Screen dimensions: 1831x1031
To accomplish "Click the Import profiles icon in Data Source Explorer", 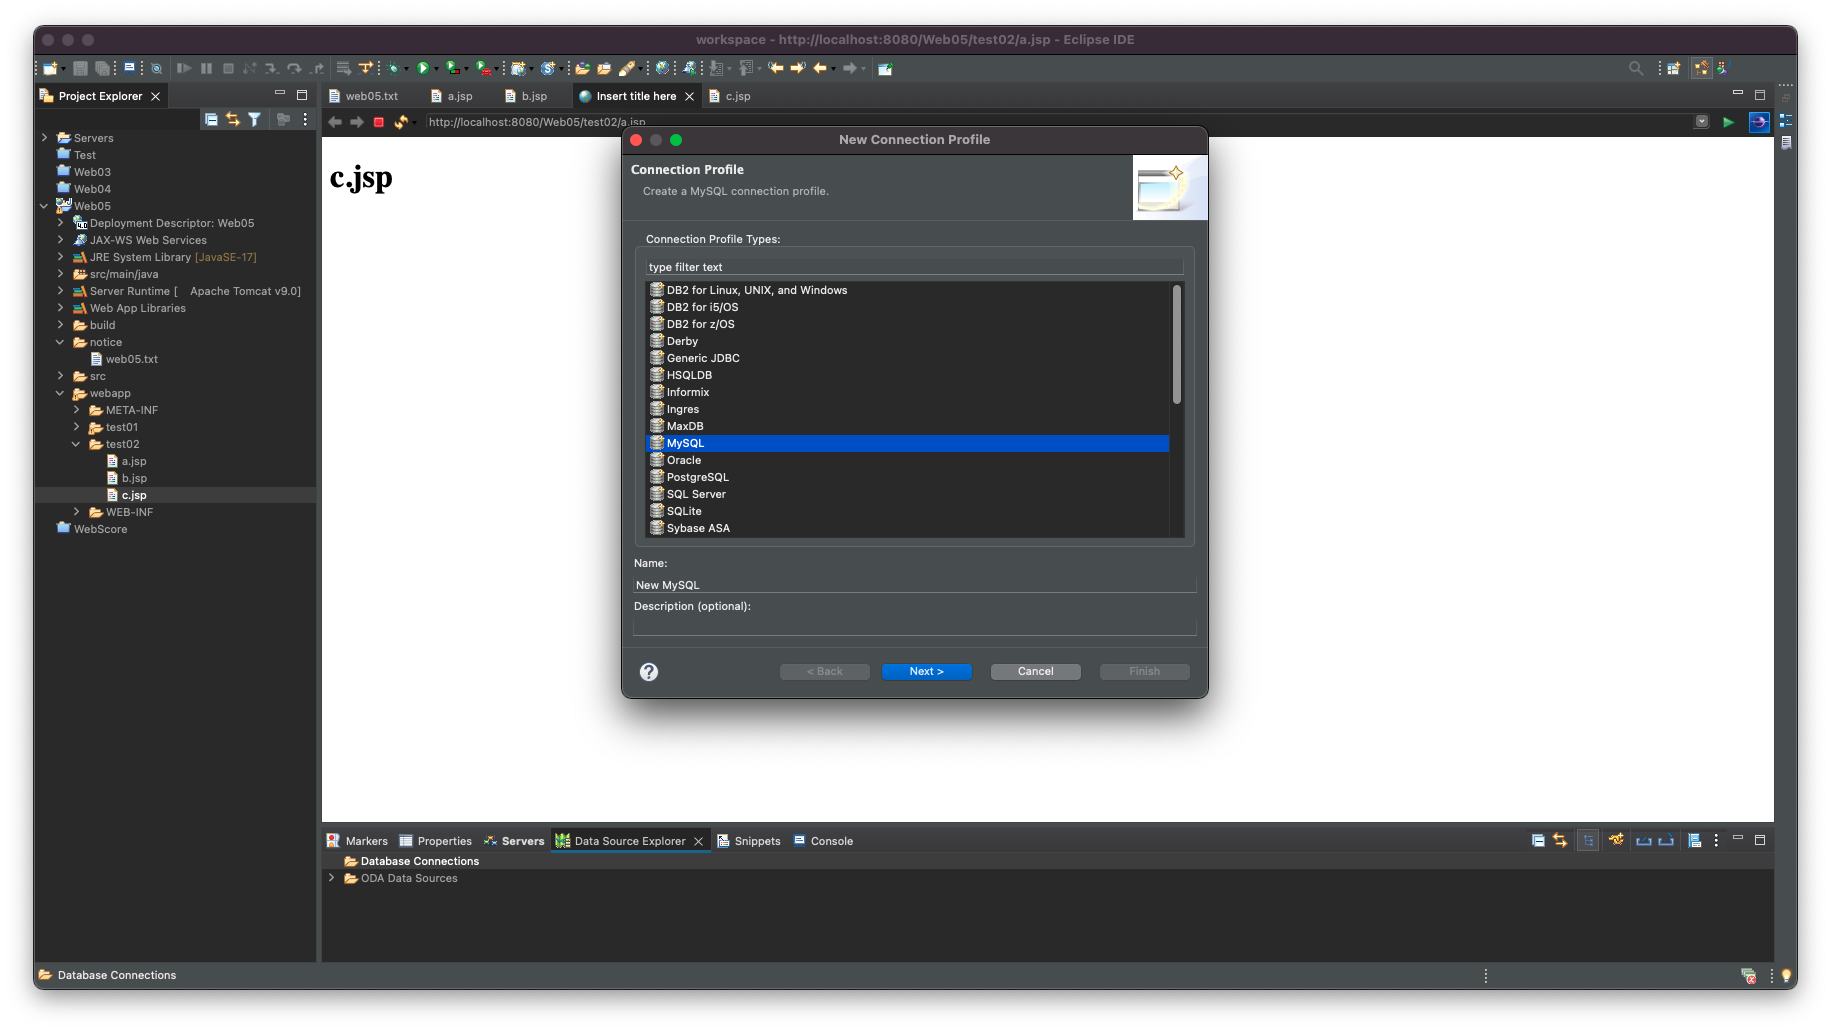I will coord(1643,840).
